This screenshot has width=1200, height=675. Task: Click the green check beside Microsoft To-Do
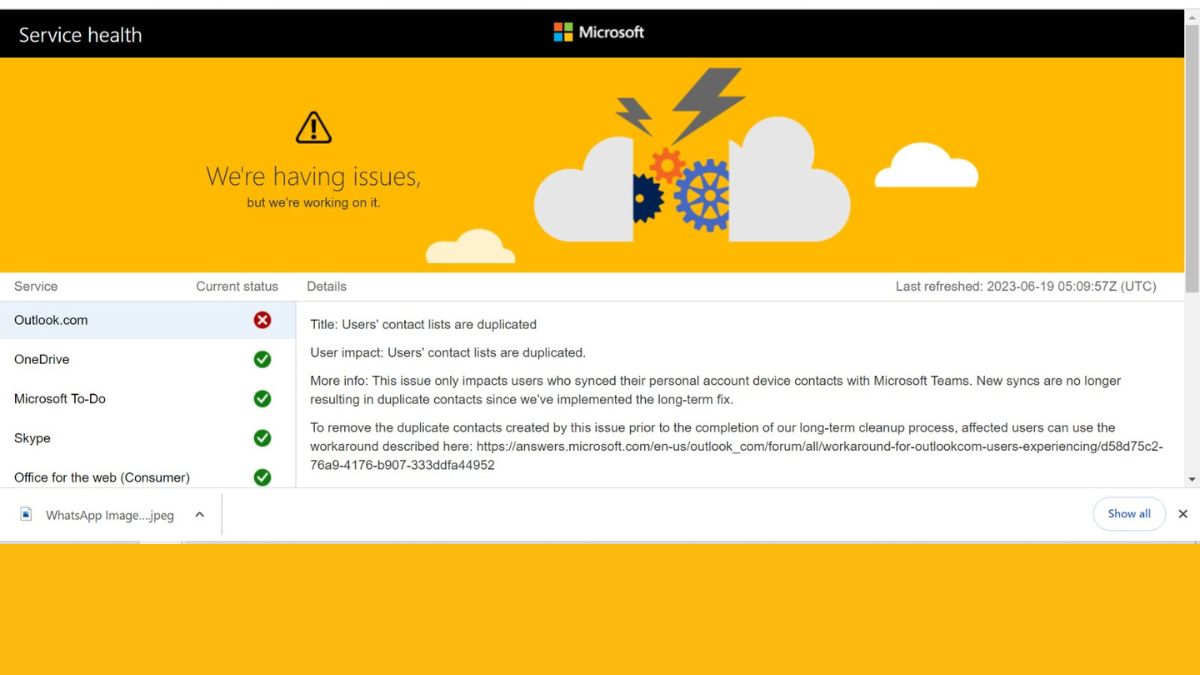(x=262, y=398)
